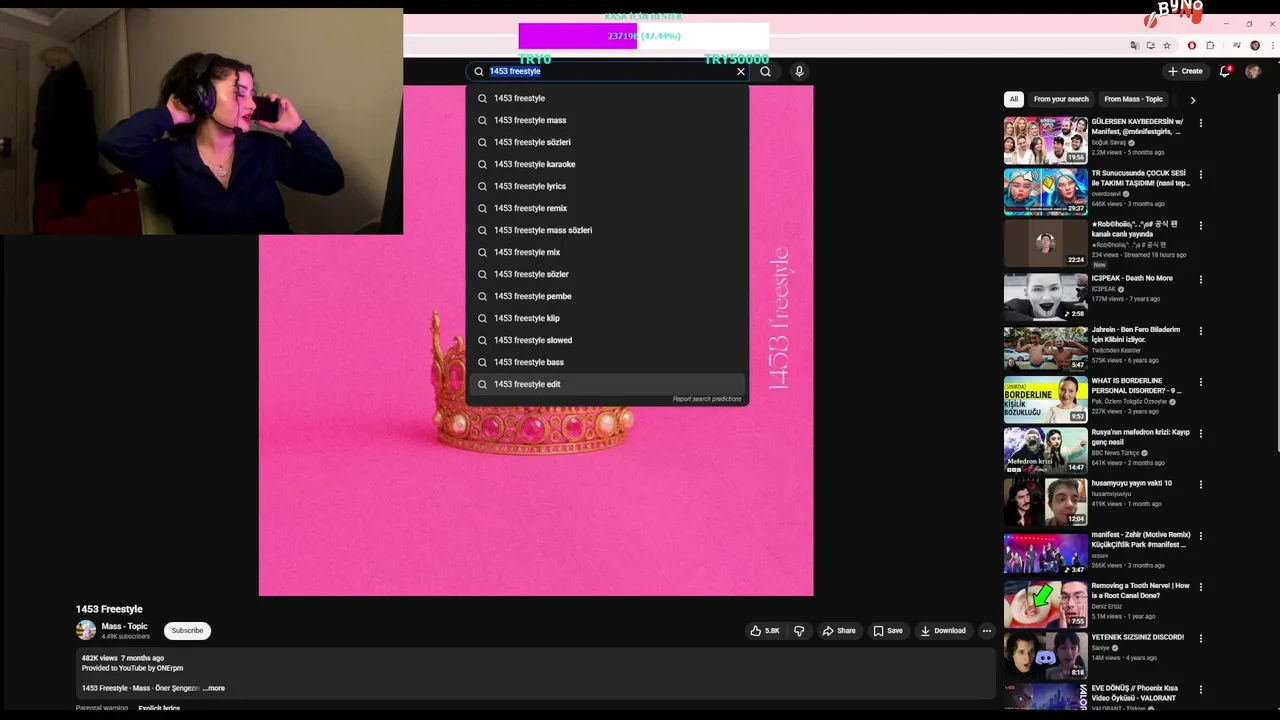Open YouTube account avatar menu
1280x720 pixels.
[x=1253, y=71]
